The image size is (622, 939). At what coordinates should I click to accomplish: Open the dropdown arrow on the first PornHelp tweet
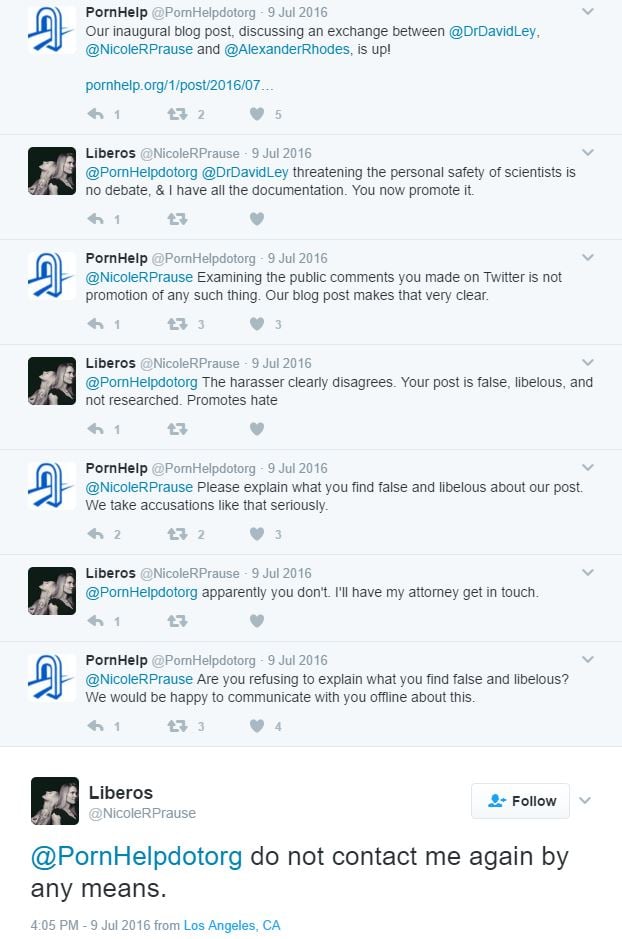click(x=588, y=13)
